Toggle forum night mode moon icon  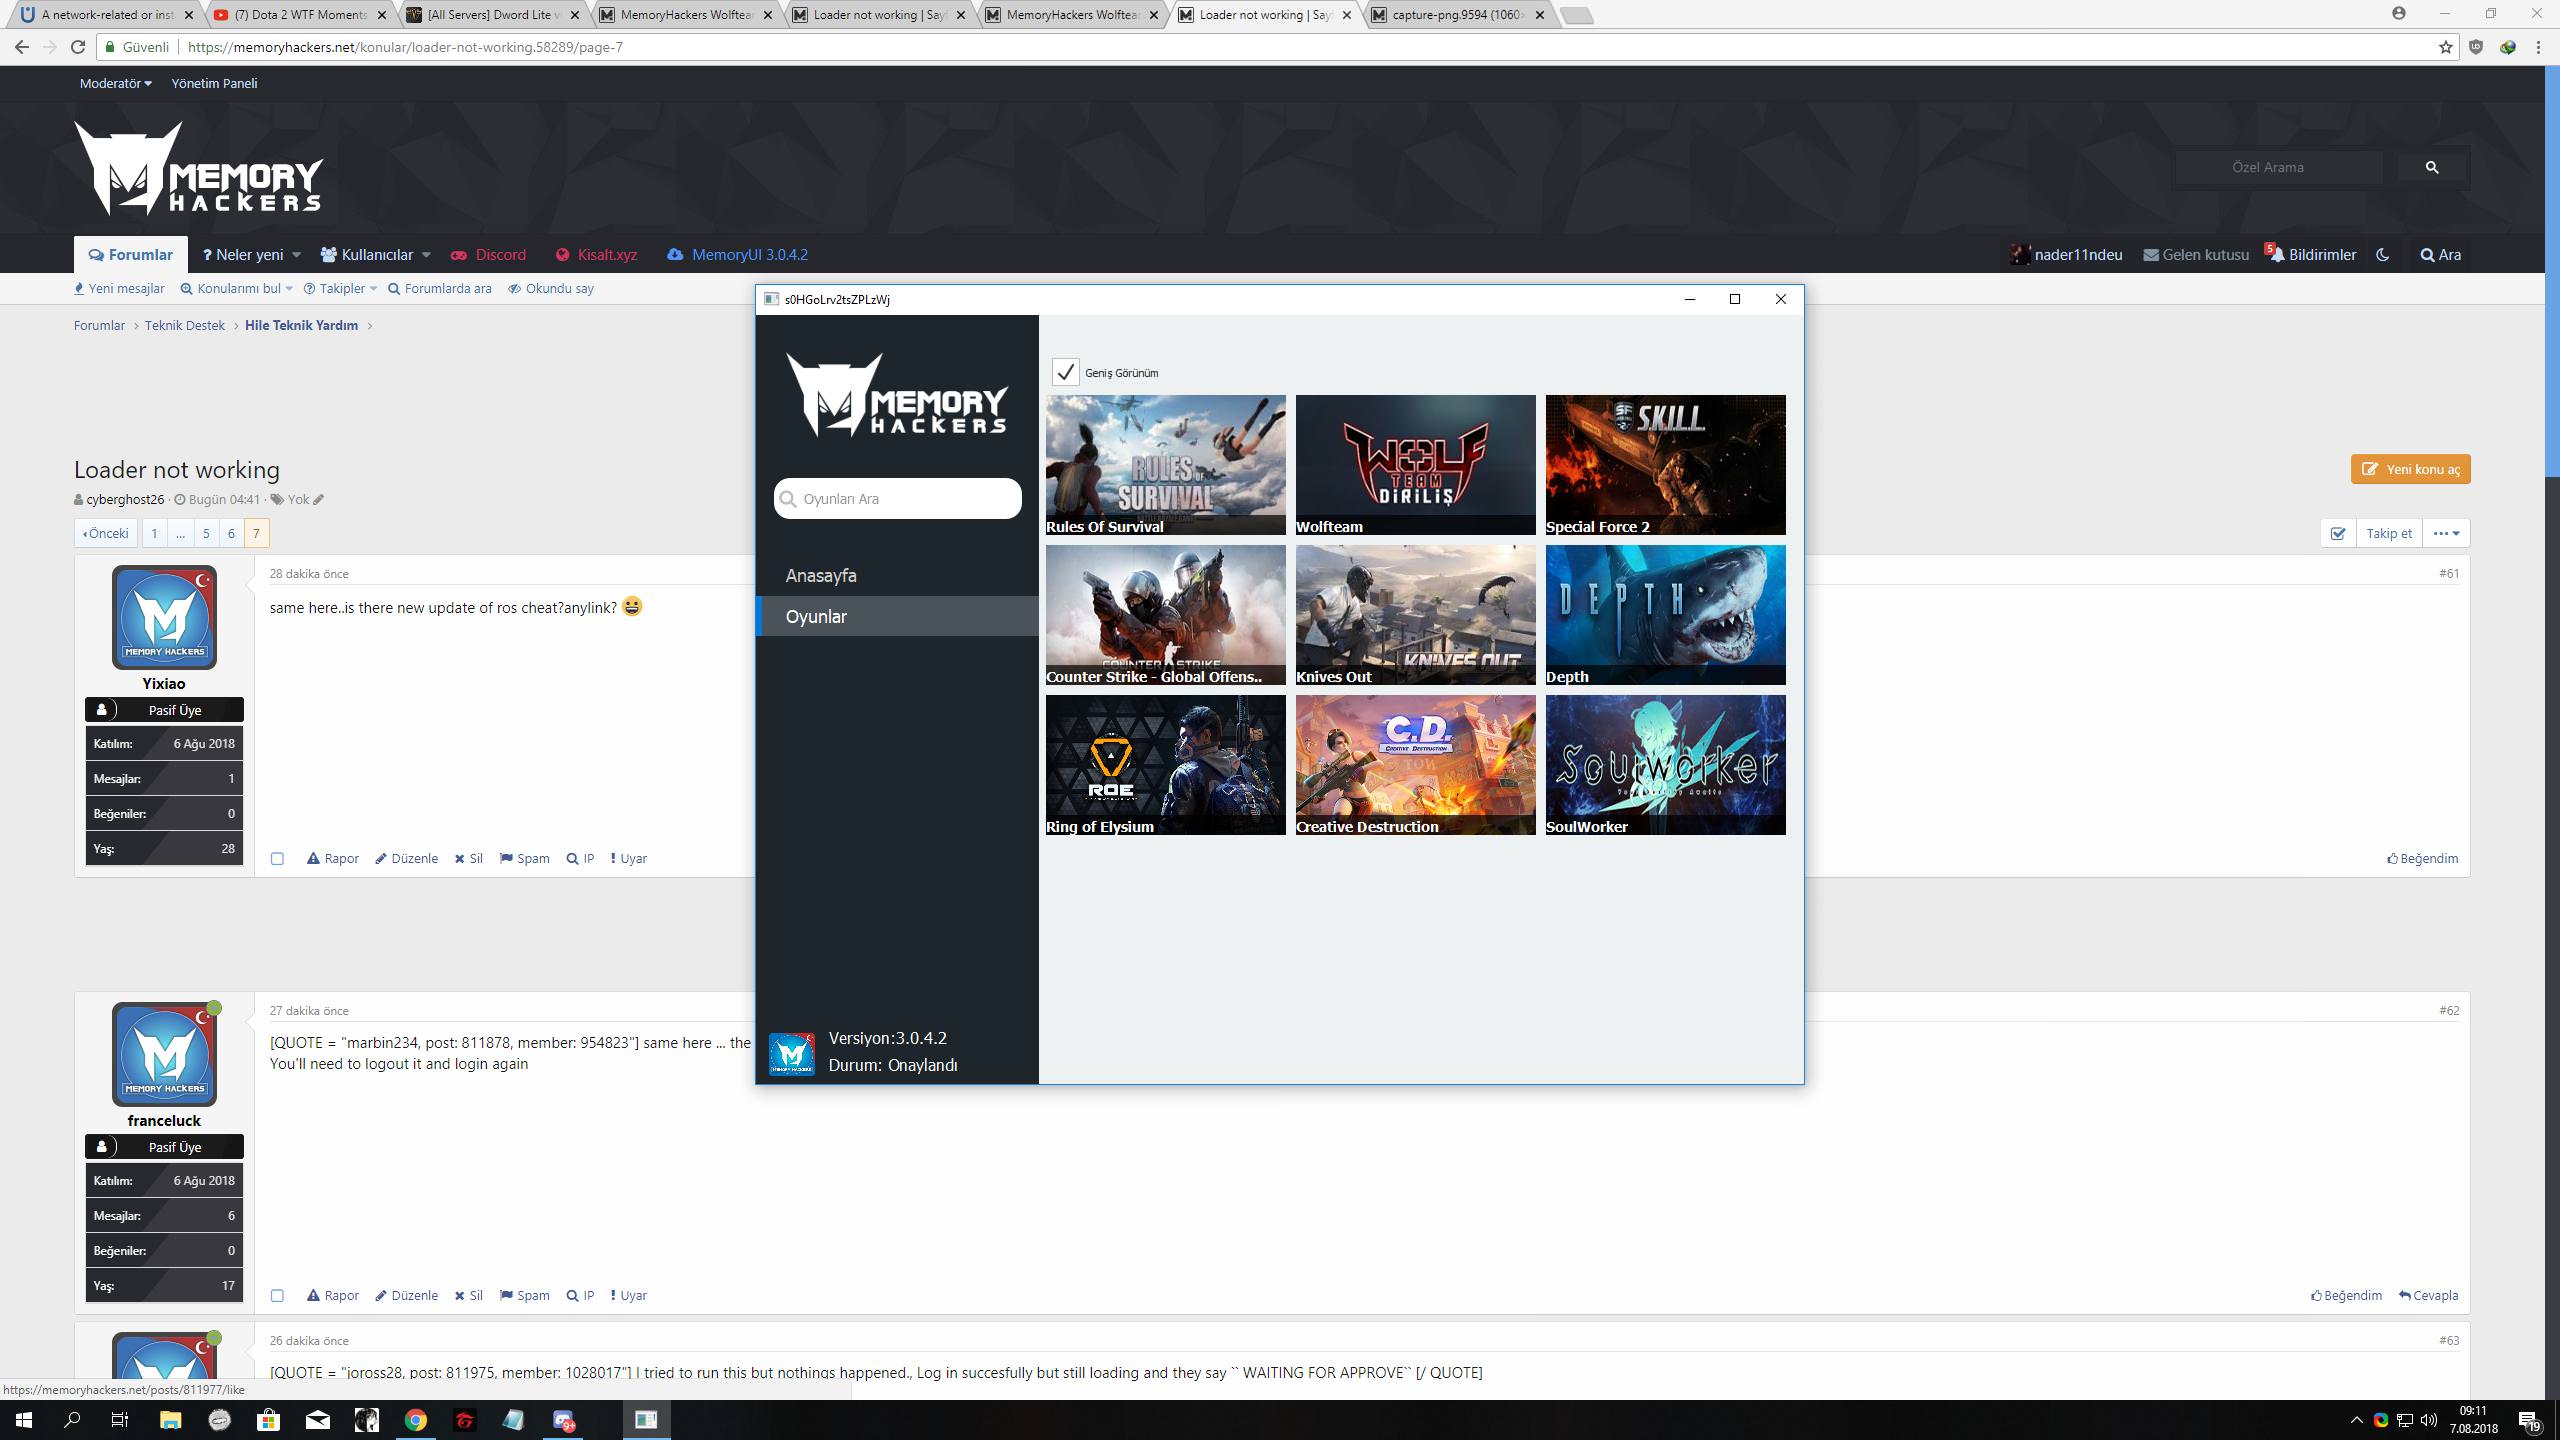2382,255
